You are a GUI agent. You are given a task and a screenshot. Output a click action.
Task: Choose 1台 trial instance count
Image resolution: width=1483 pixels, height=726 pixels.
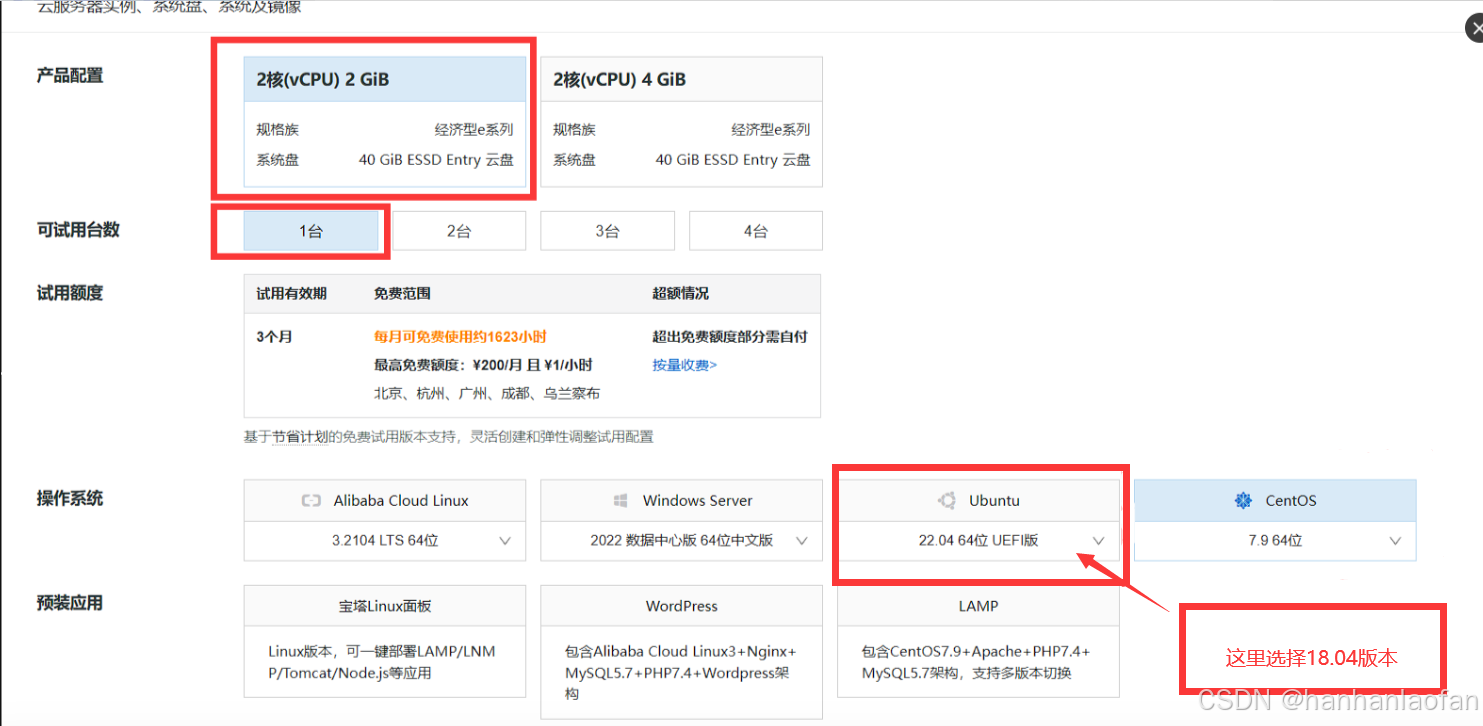point(311,231)
